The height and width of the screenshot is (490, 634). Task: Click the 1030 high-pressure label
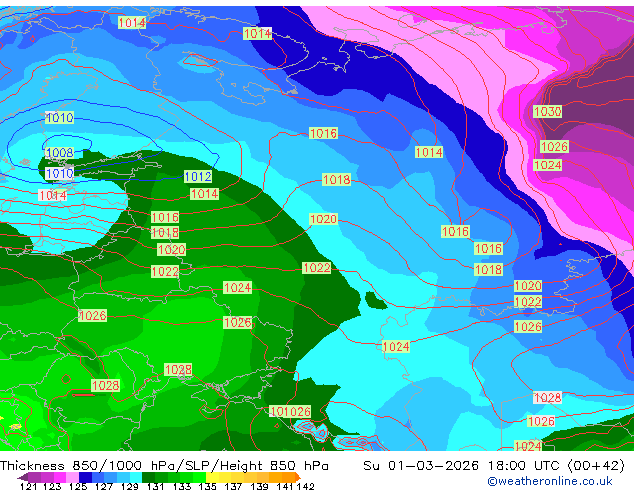click(547, 112)
